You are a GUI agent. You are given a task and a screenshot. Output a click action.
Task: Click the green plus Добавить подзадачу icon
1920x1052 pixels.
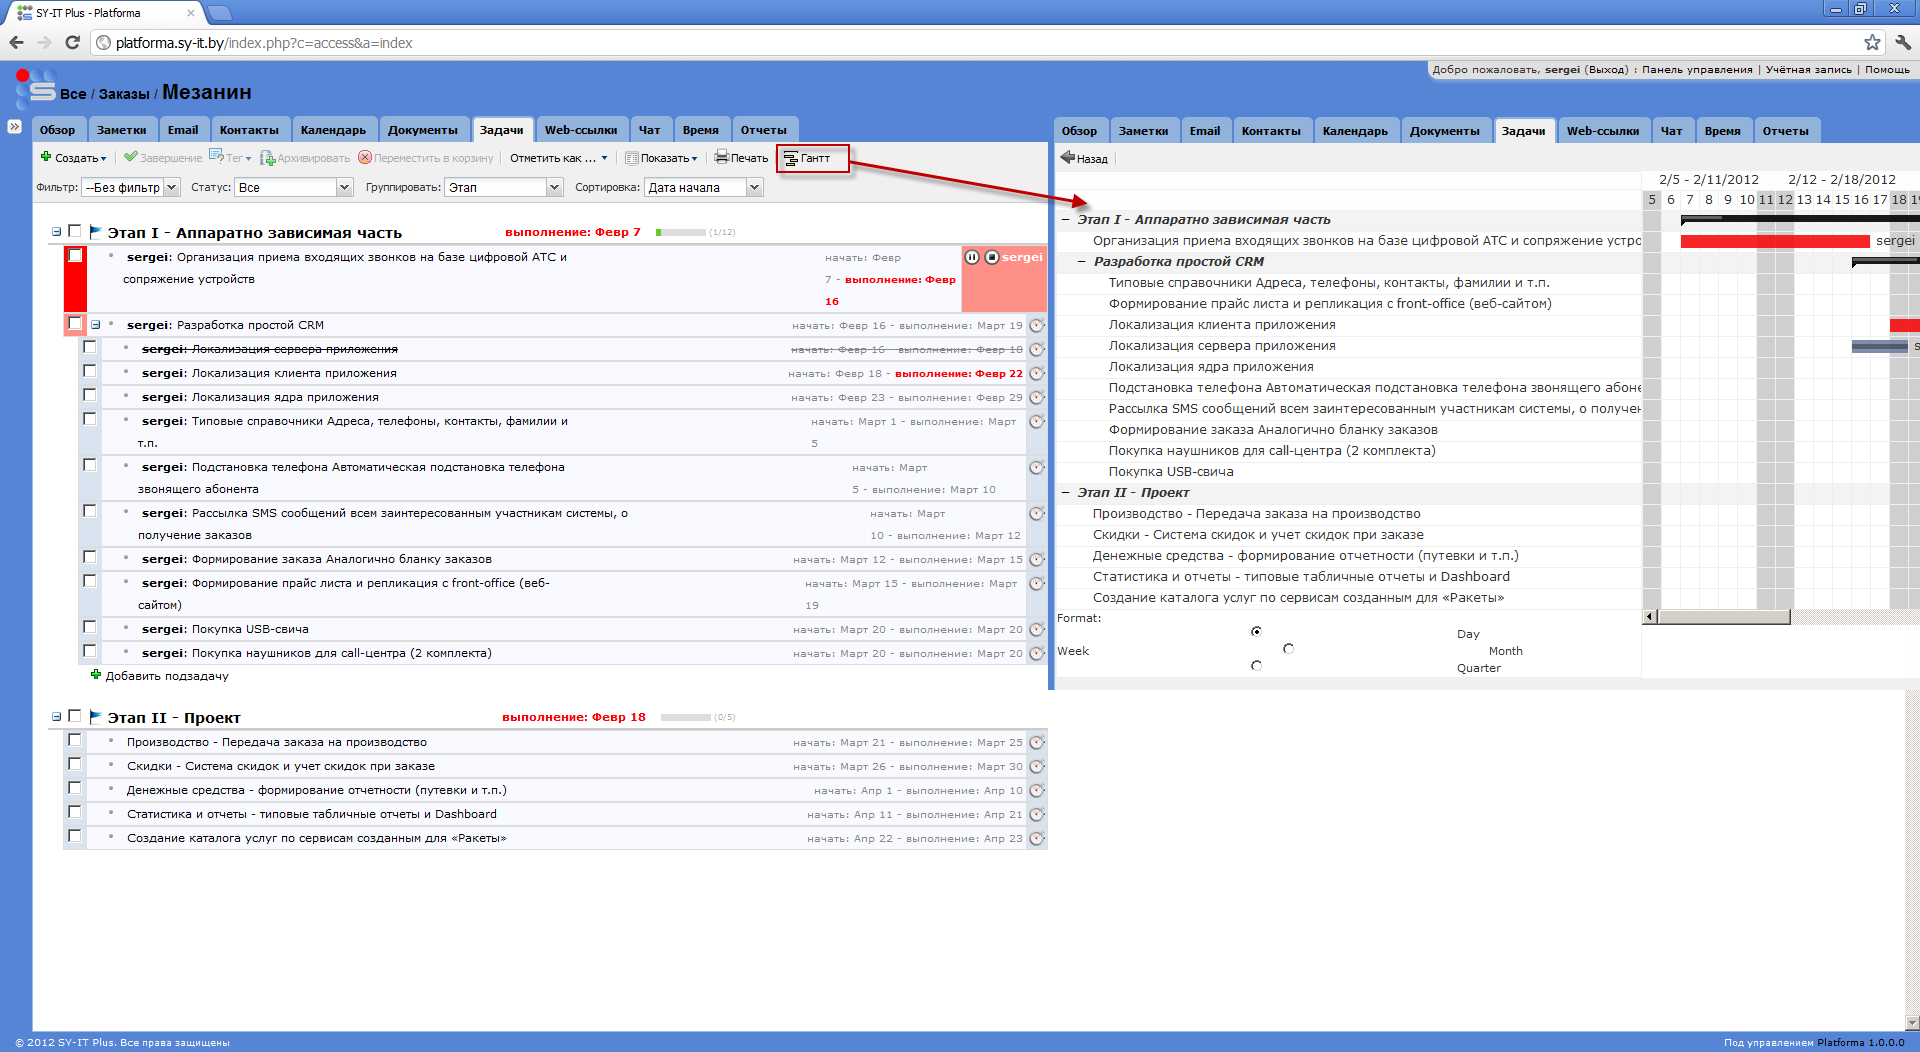coord(96,675)
